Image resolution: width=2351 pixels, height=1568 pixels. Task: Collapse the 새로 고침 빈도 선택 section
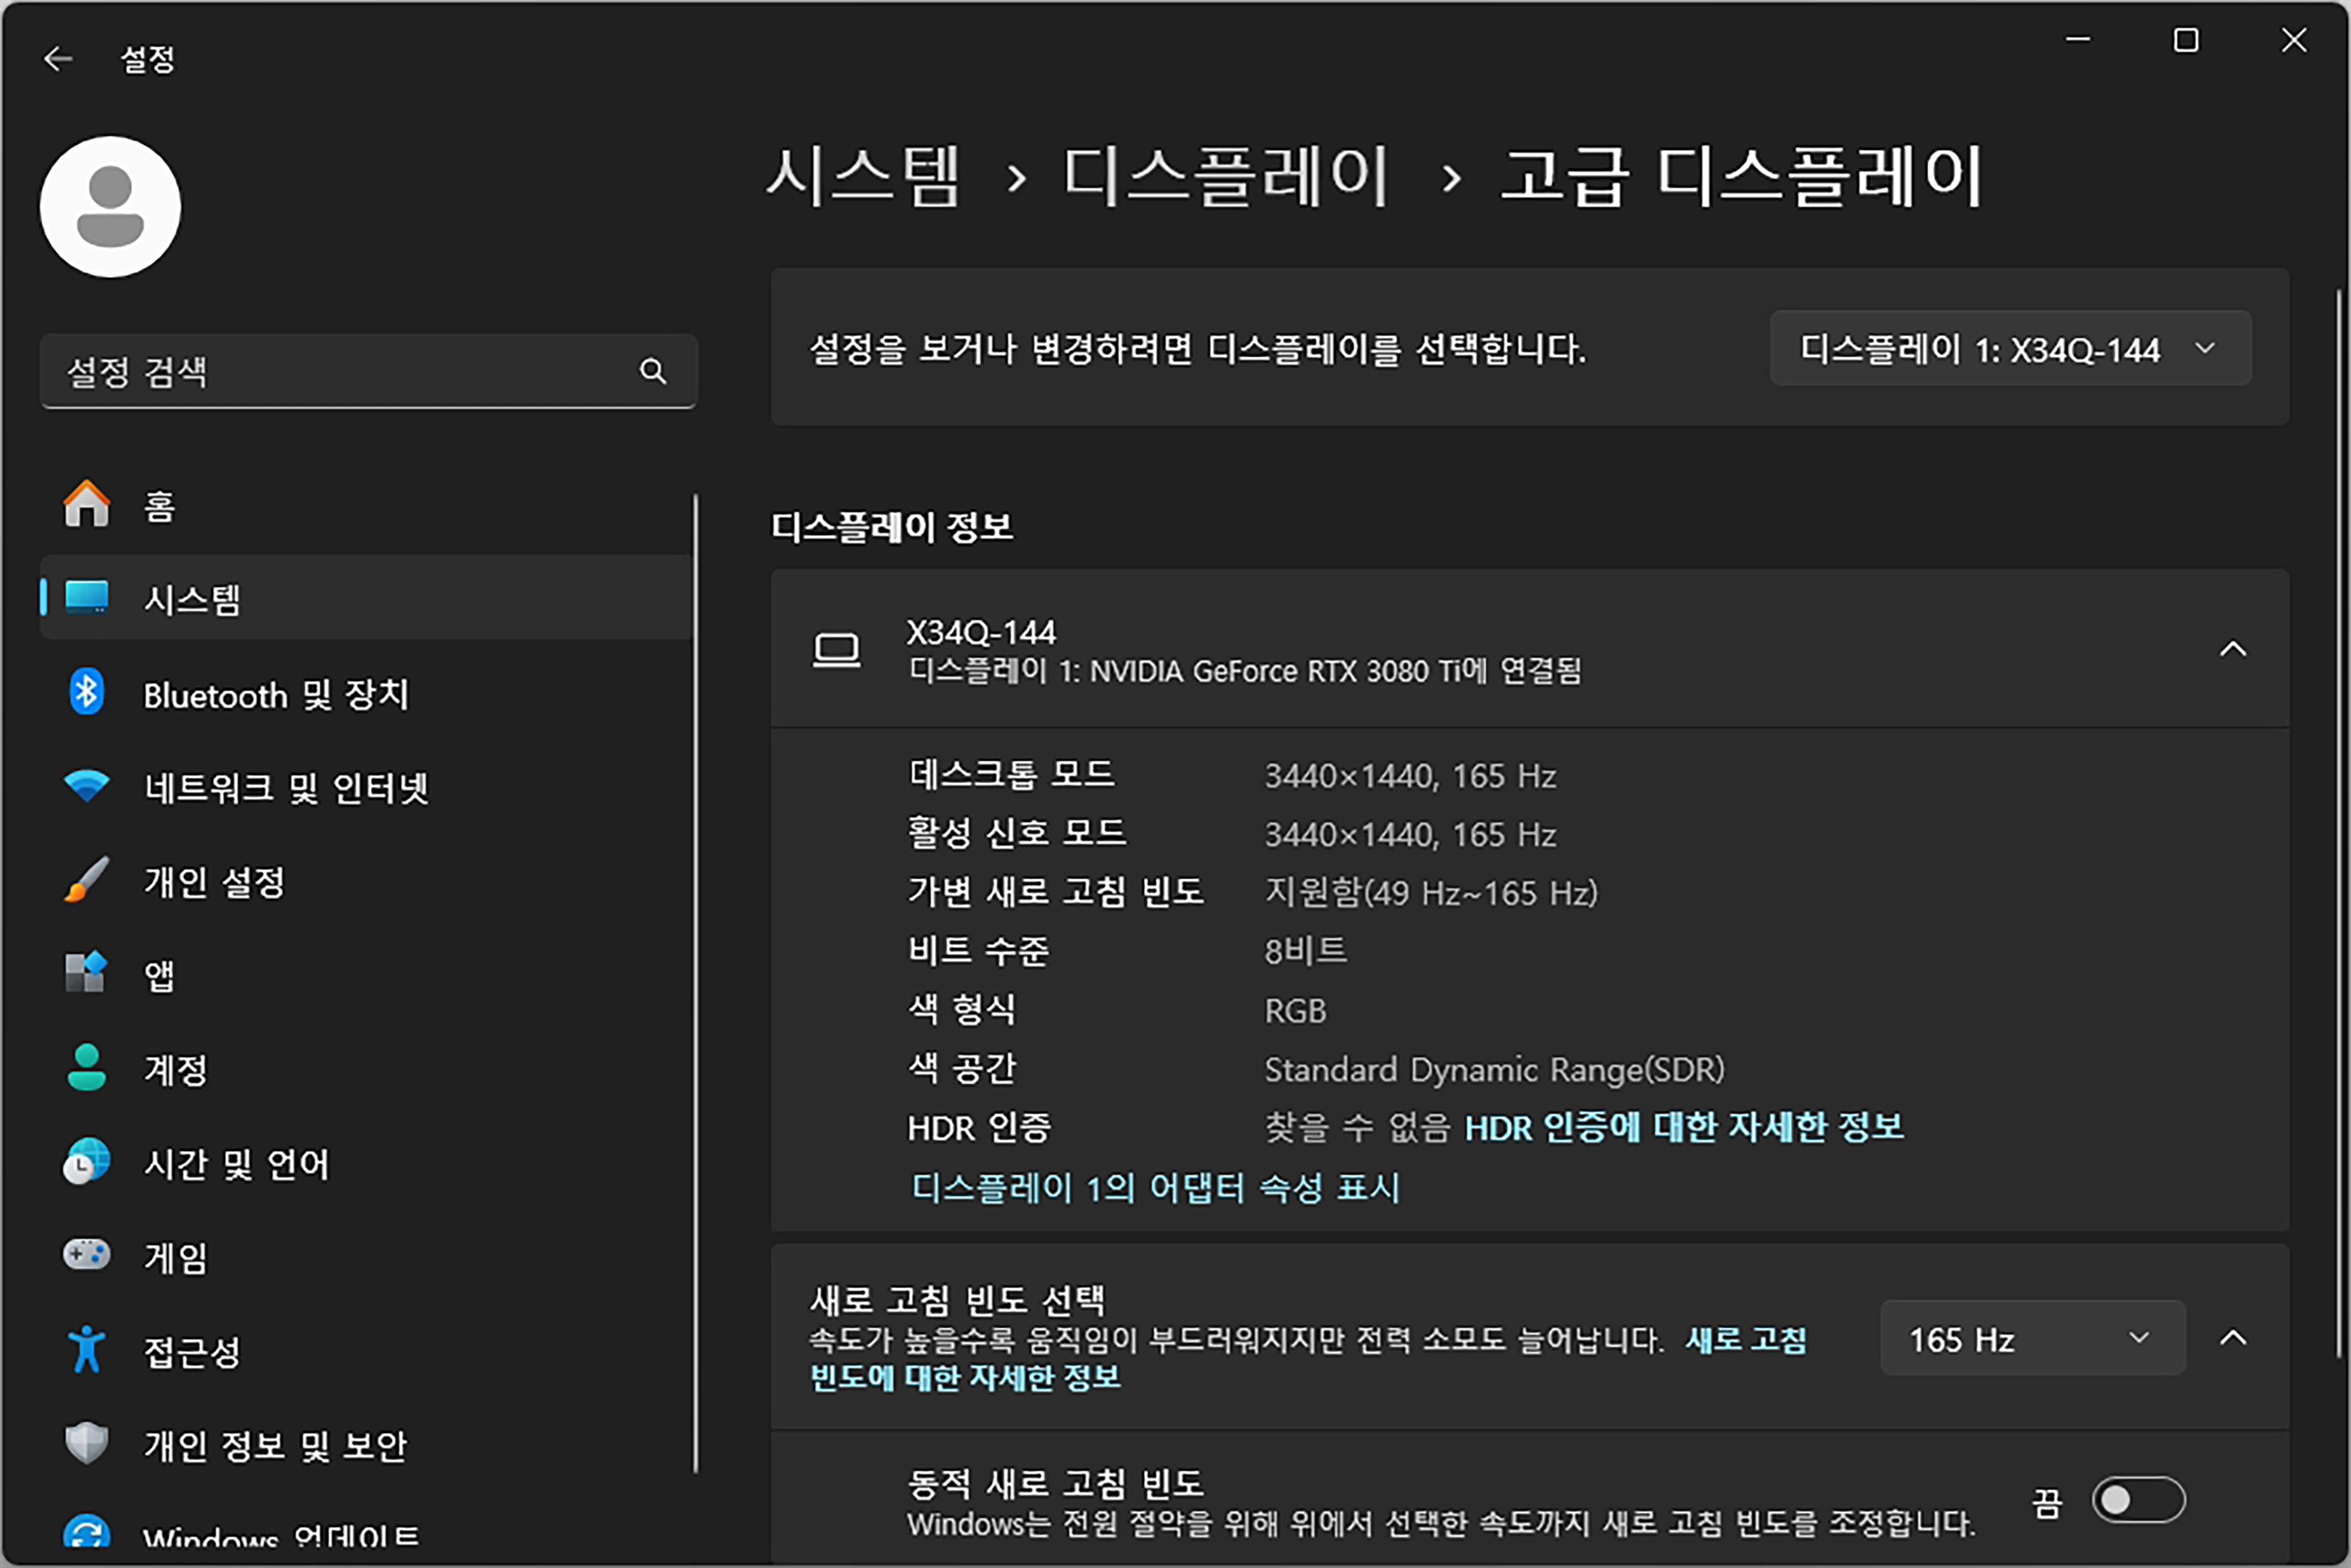[2232, 1338]
